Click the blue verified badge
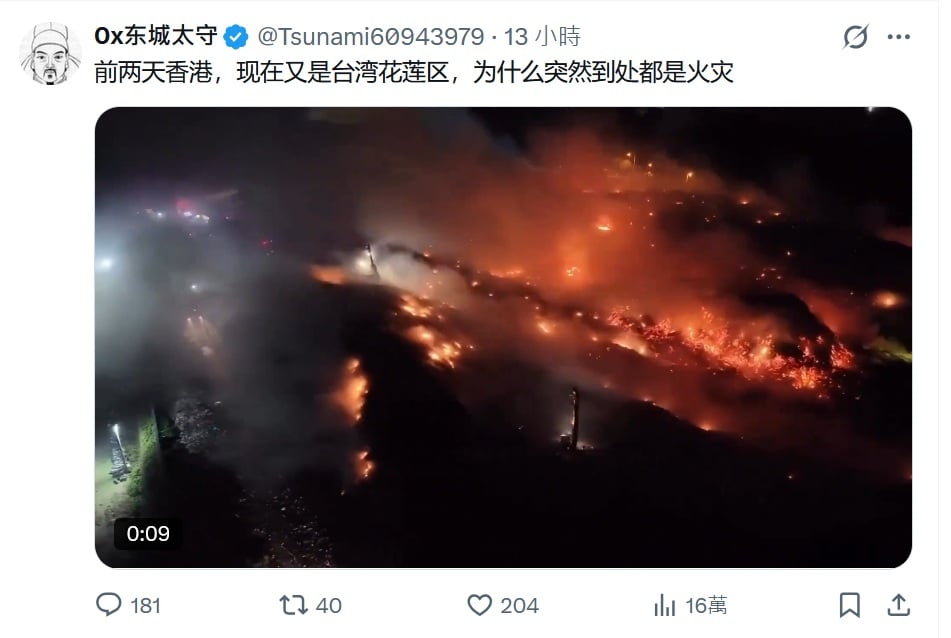Viewport: 951px width, 638px height. [x=235, y=37]
